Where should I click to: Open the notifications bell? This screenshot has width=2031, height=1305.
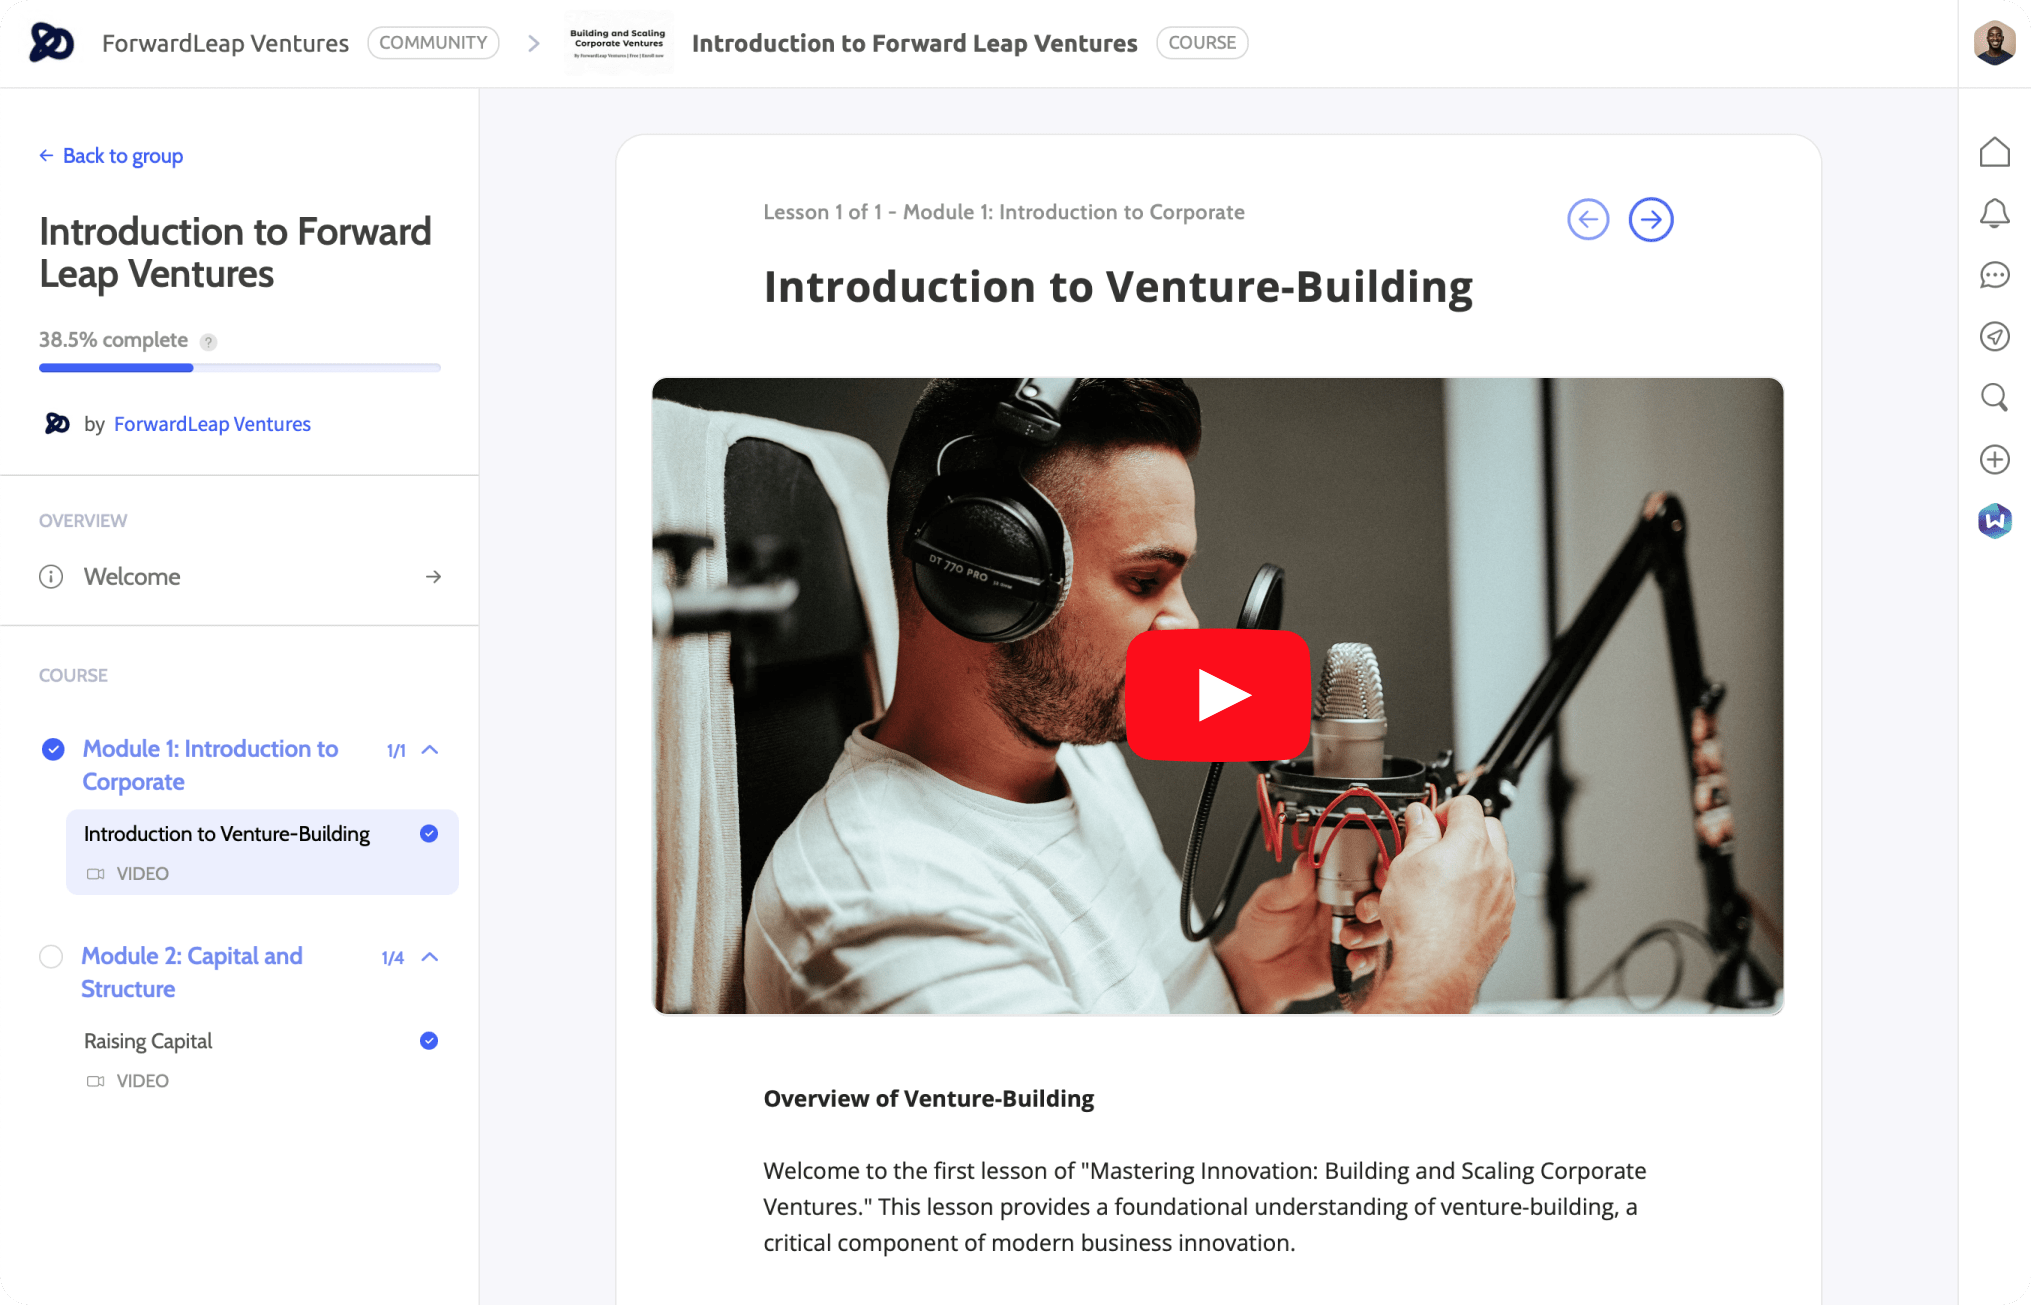coord(1994,213)
